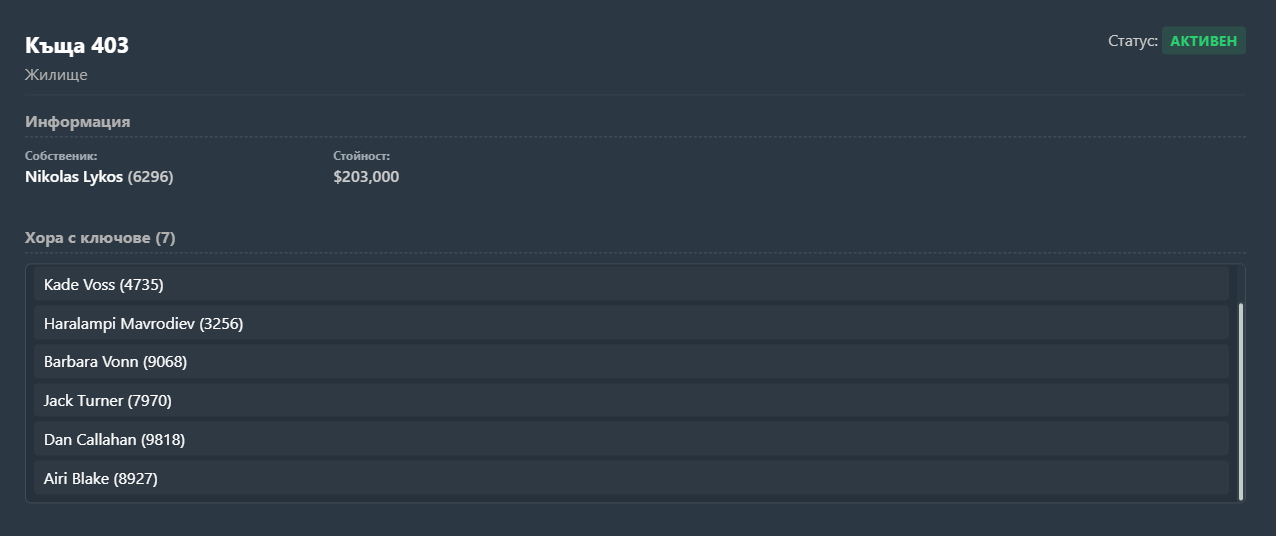
Task: Click Barbara Vonn (9068) entry
Action: (631, 361)
